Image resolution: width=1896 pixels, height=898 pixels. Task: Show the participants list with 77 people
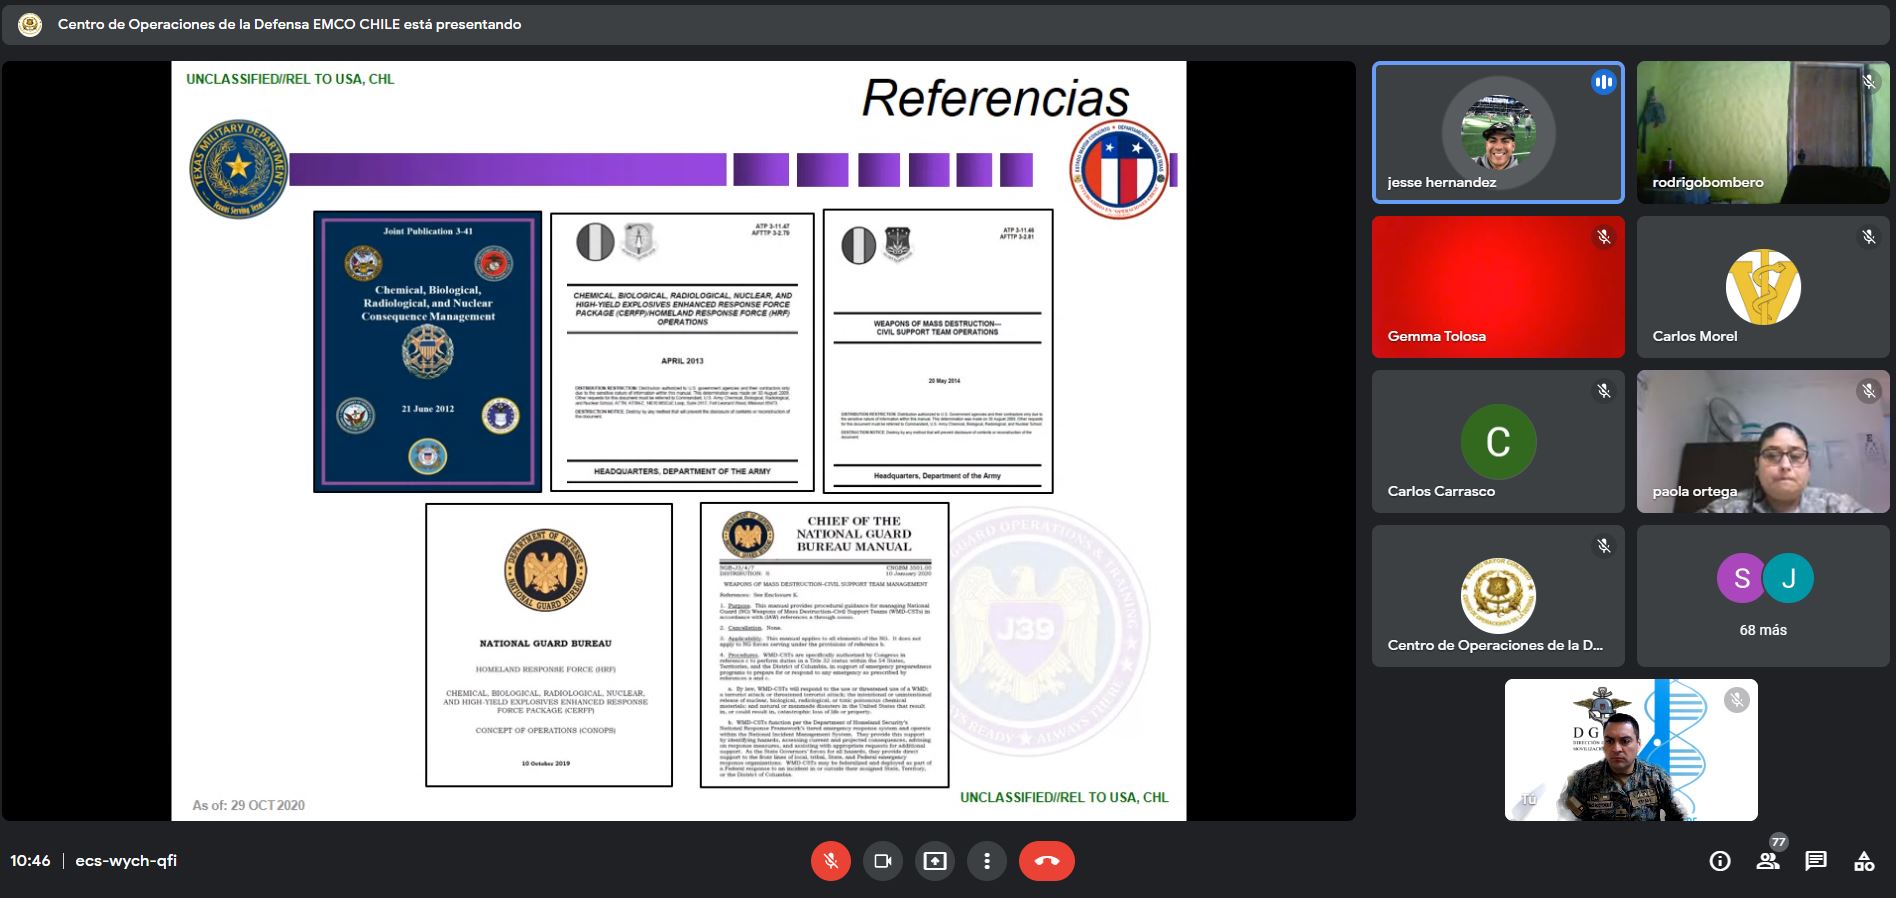(1767, 861)
